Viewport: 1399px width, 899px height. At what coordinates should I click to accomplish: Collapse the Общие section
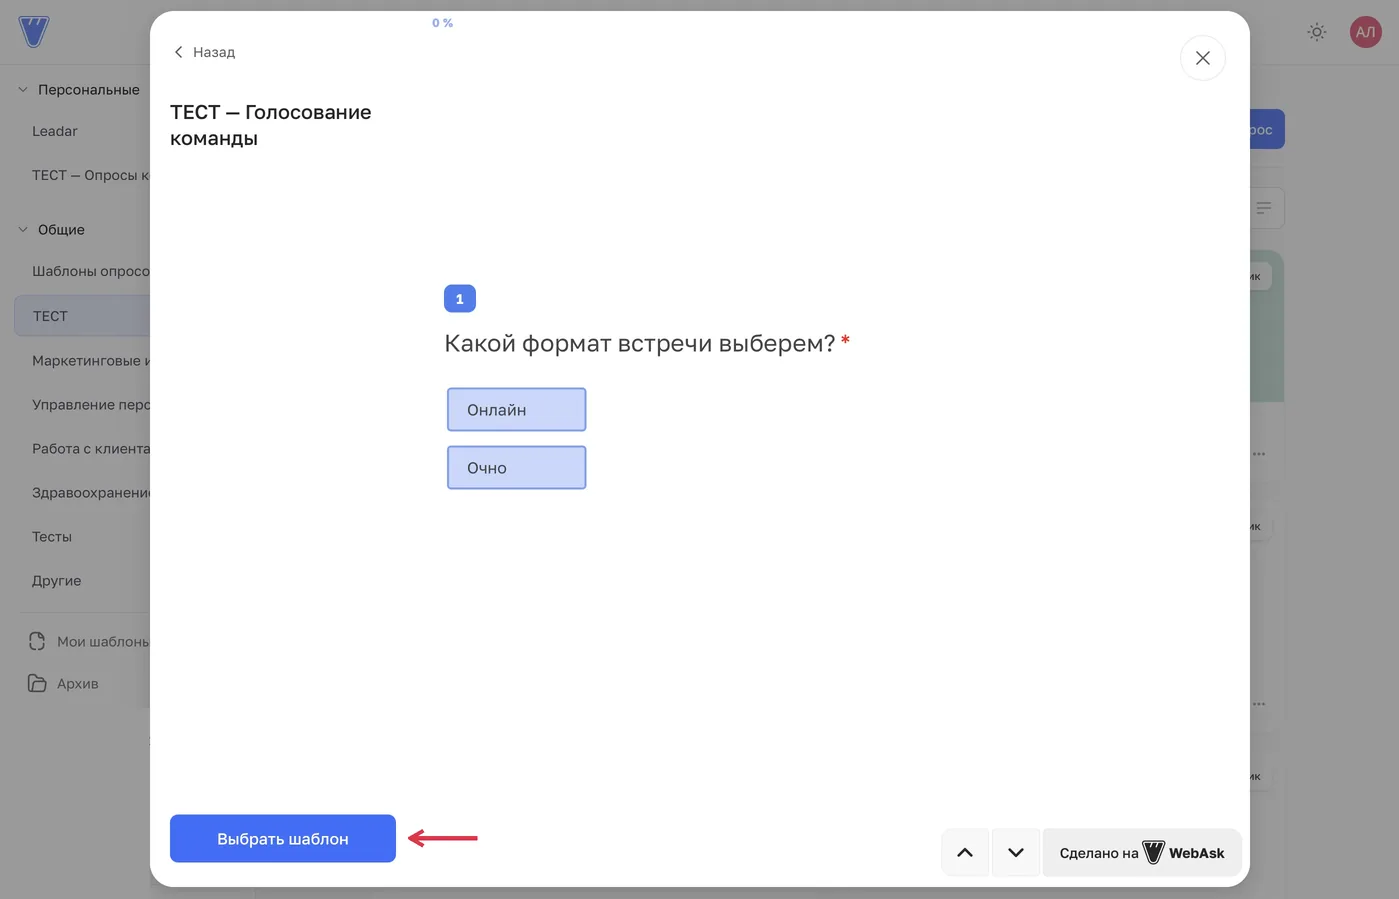pyautogui.click(x=23, y=230)
